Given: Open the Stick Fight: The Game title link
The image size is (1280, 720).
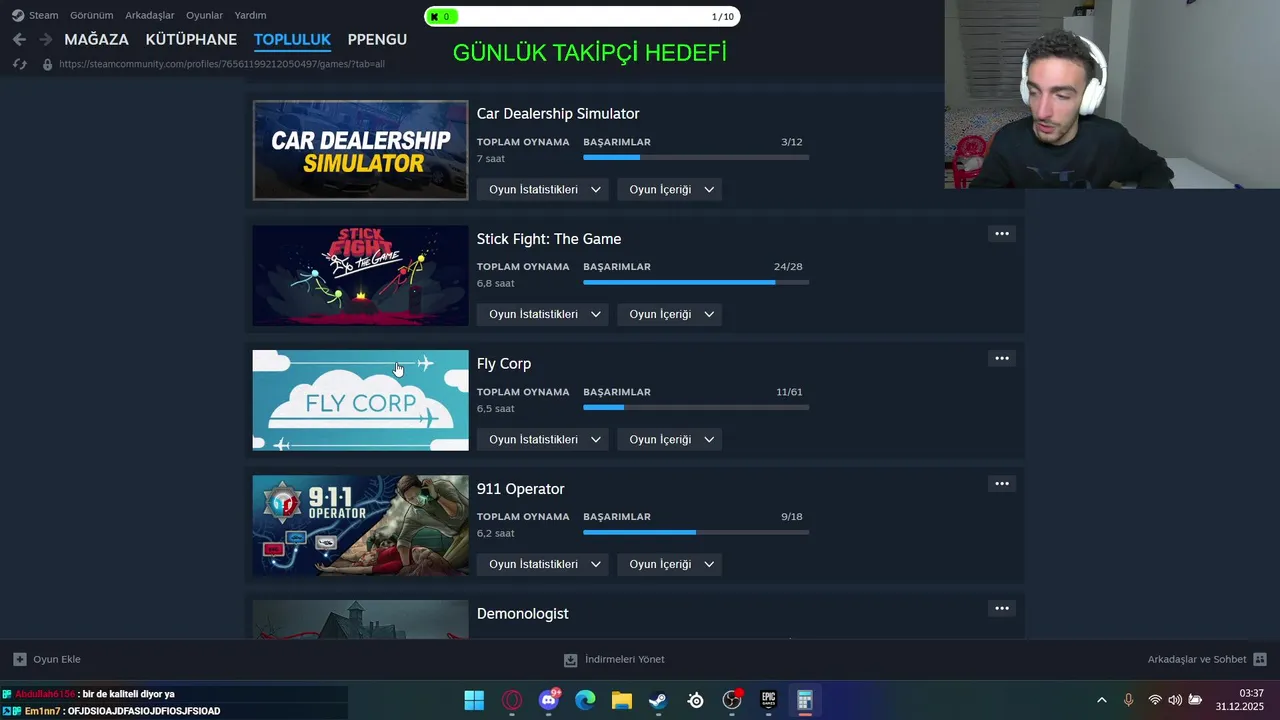Looking at the screenshot, I should (549, 239).
